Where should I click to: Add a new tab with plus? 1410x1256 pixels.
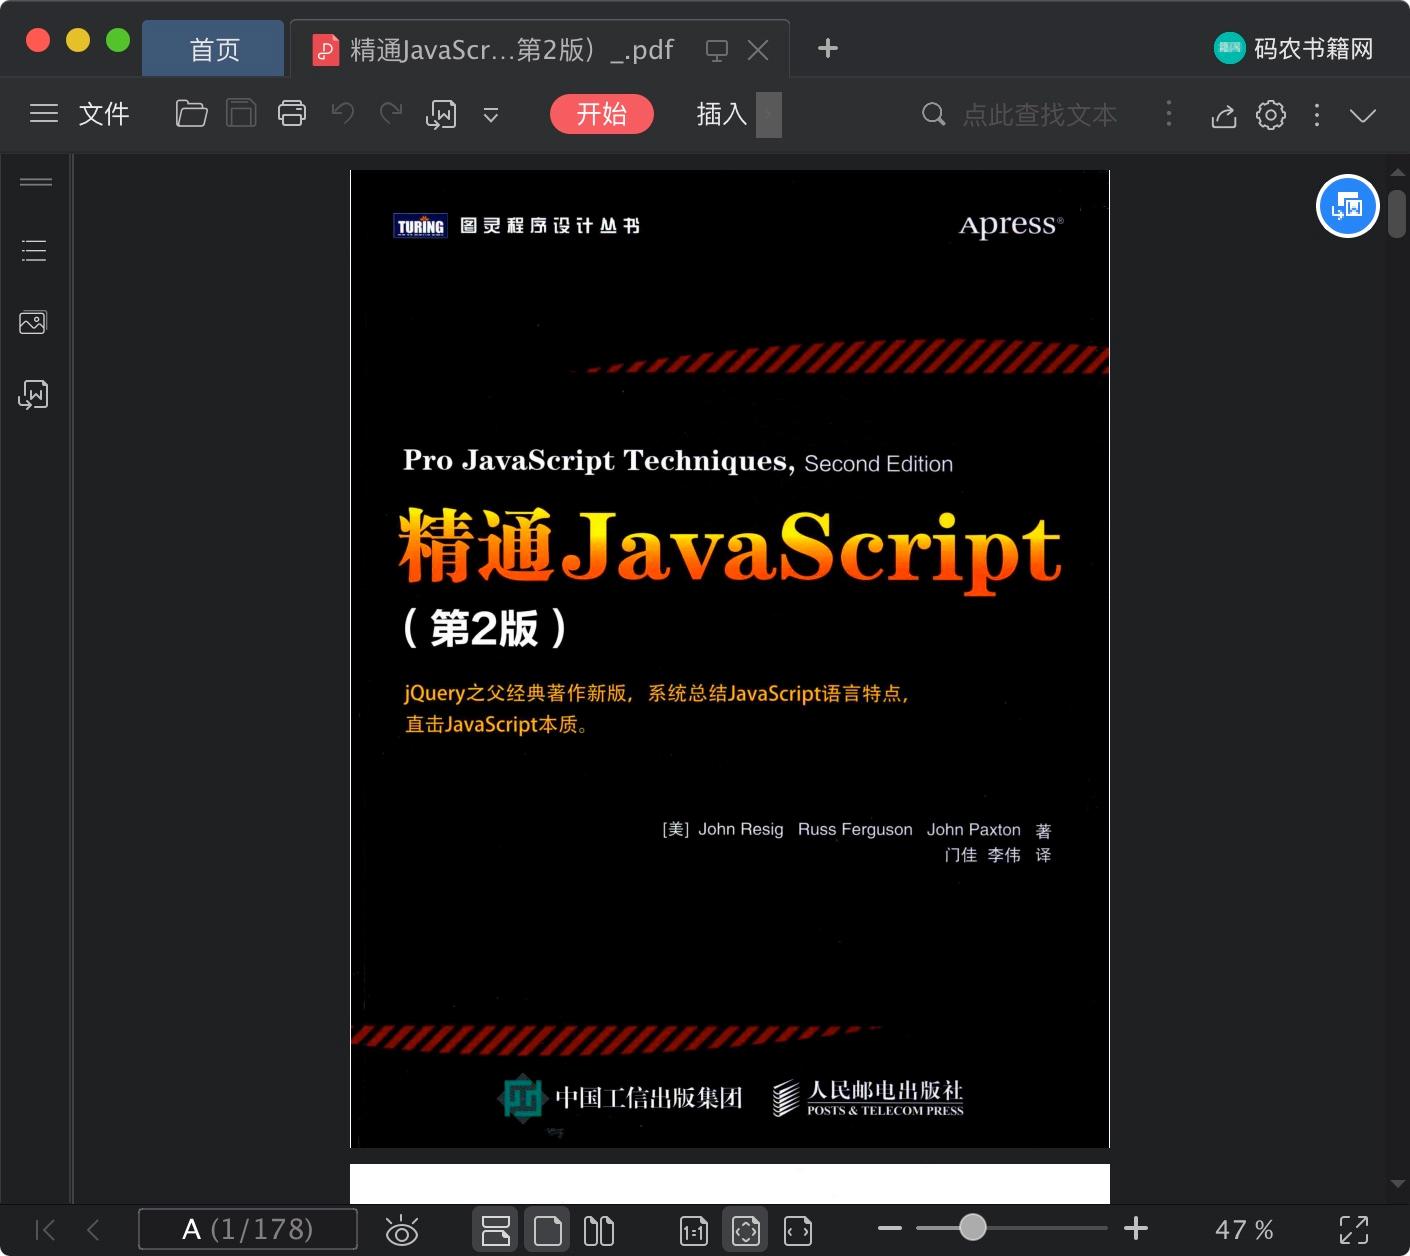828,48
